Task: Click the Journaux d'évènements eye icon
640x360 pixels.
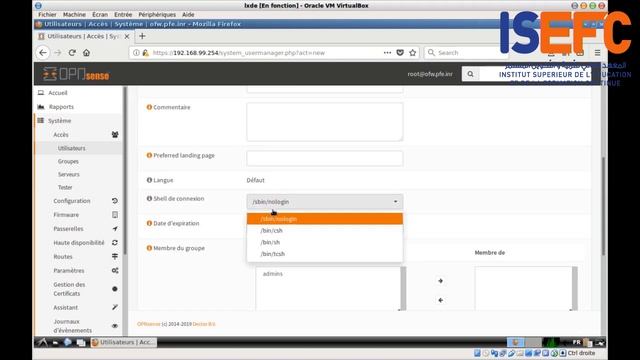Action: [x=115, y=326]
